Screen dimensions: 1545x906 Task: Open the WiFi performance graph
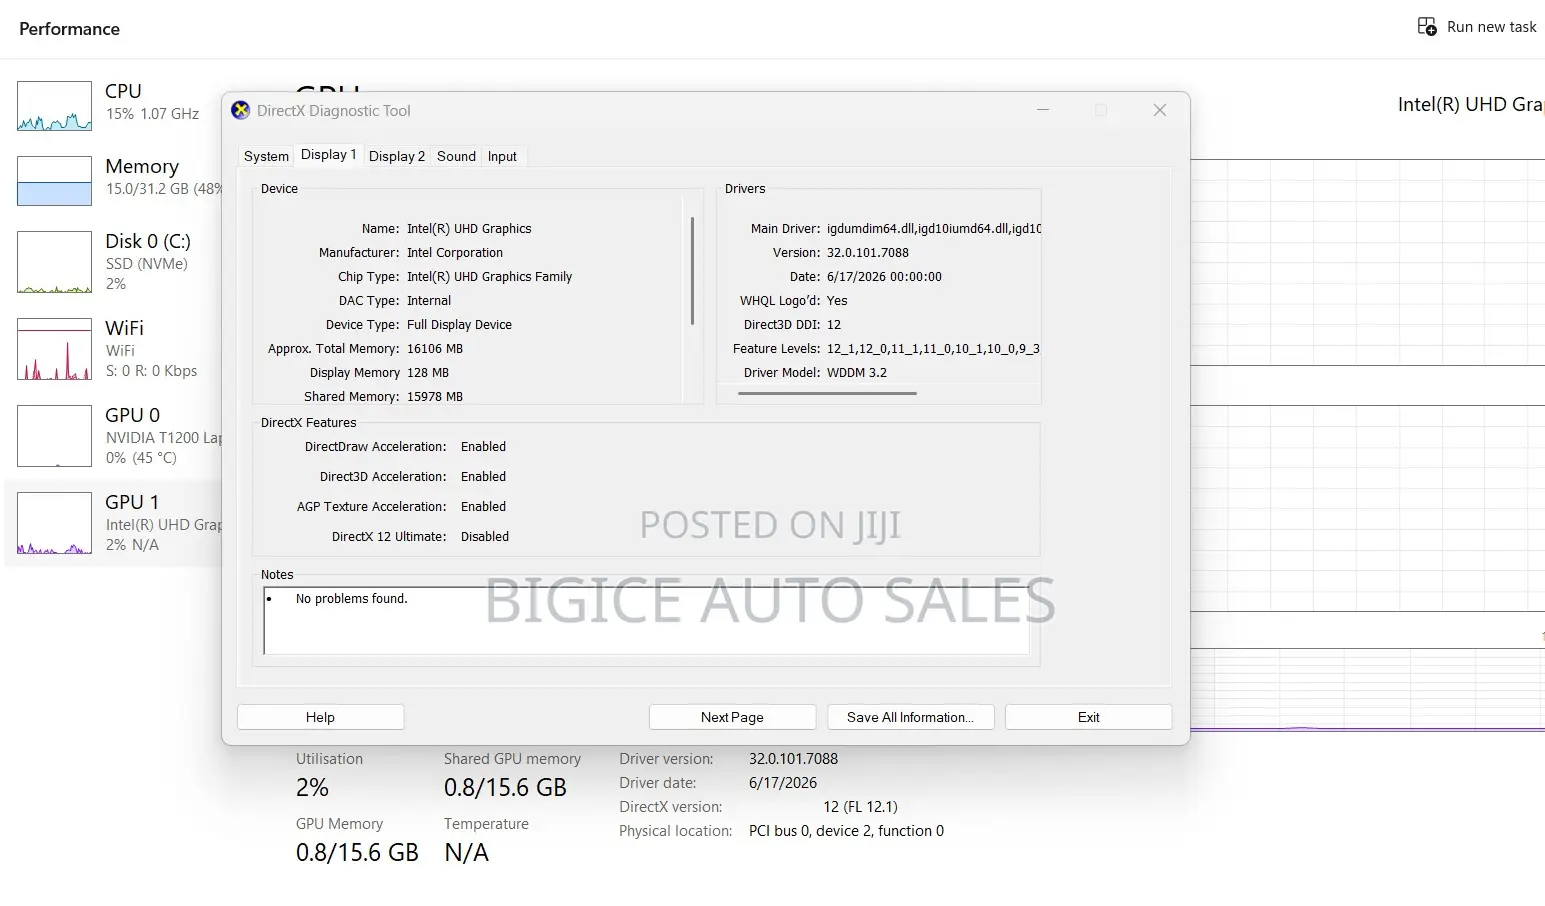pyautogui.click(x=54, y=349)
